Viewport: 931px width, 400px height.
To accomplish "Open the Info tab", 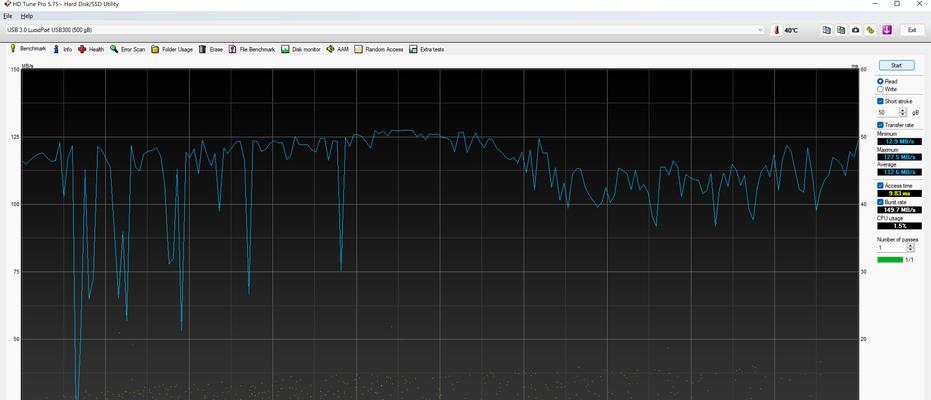I will (x=62, y=49).
